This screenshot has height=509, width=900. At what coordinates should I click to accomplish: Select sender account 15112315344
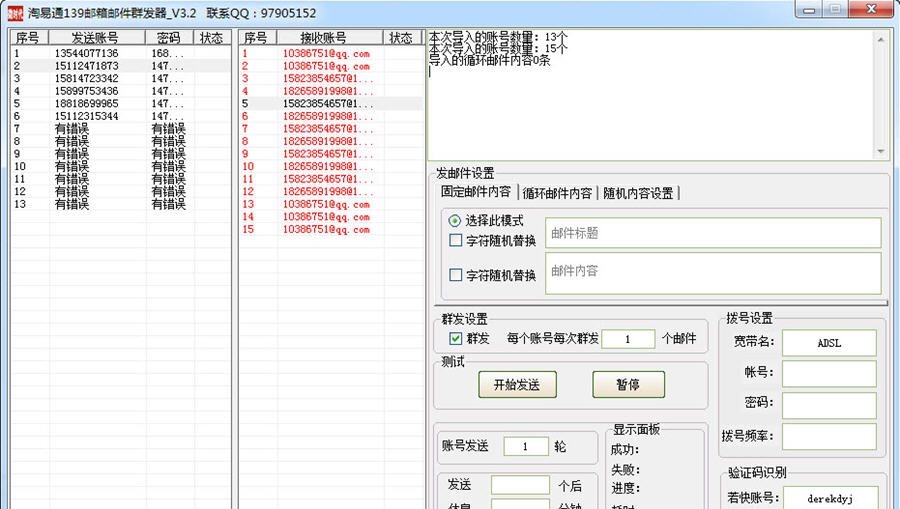(x=121, y=116)
